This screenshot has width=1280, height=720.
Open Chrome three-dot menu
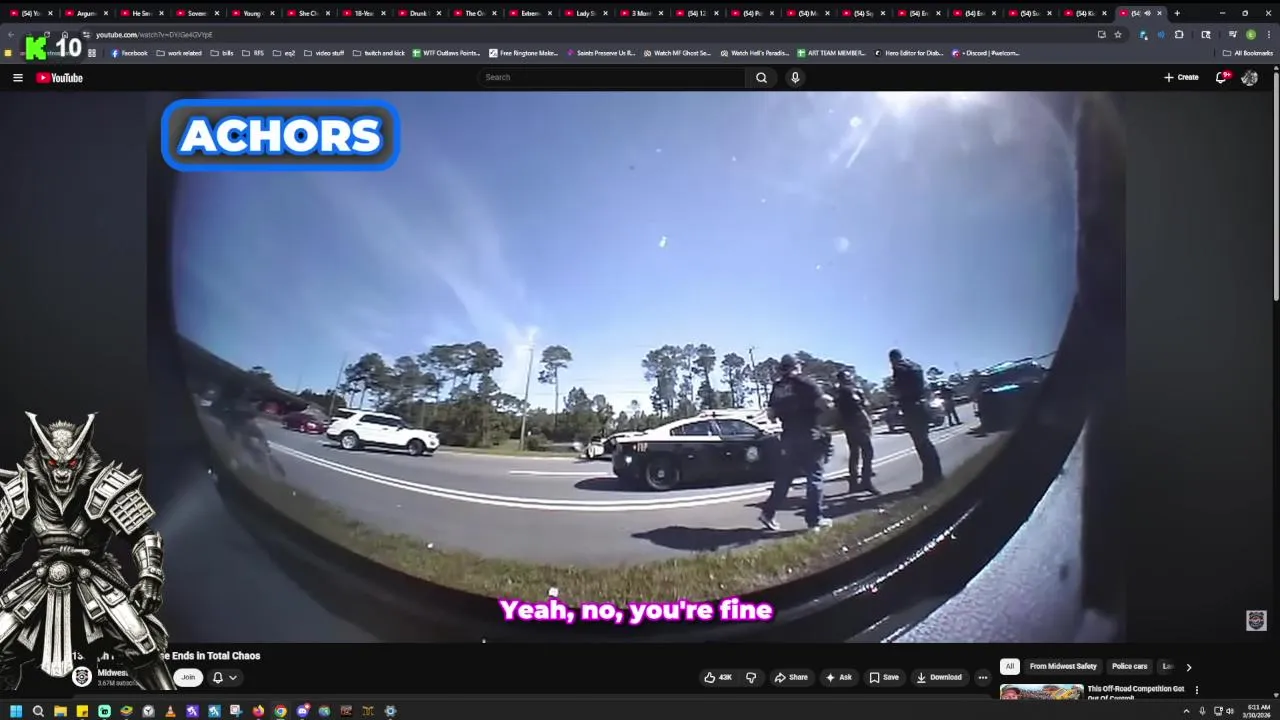tap(1269, 34)
